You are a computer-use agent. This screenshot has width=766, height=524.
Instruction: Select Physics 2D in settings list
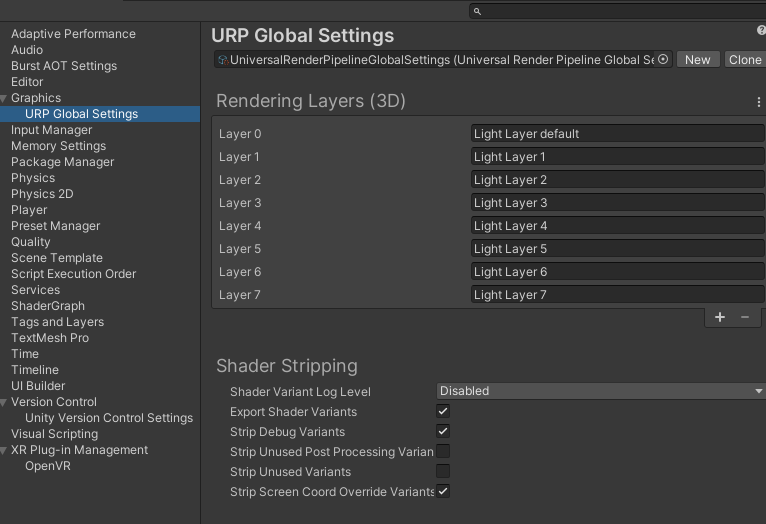point(42,194)
